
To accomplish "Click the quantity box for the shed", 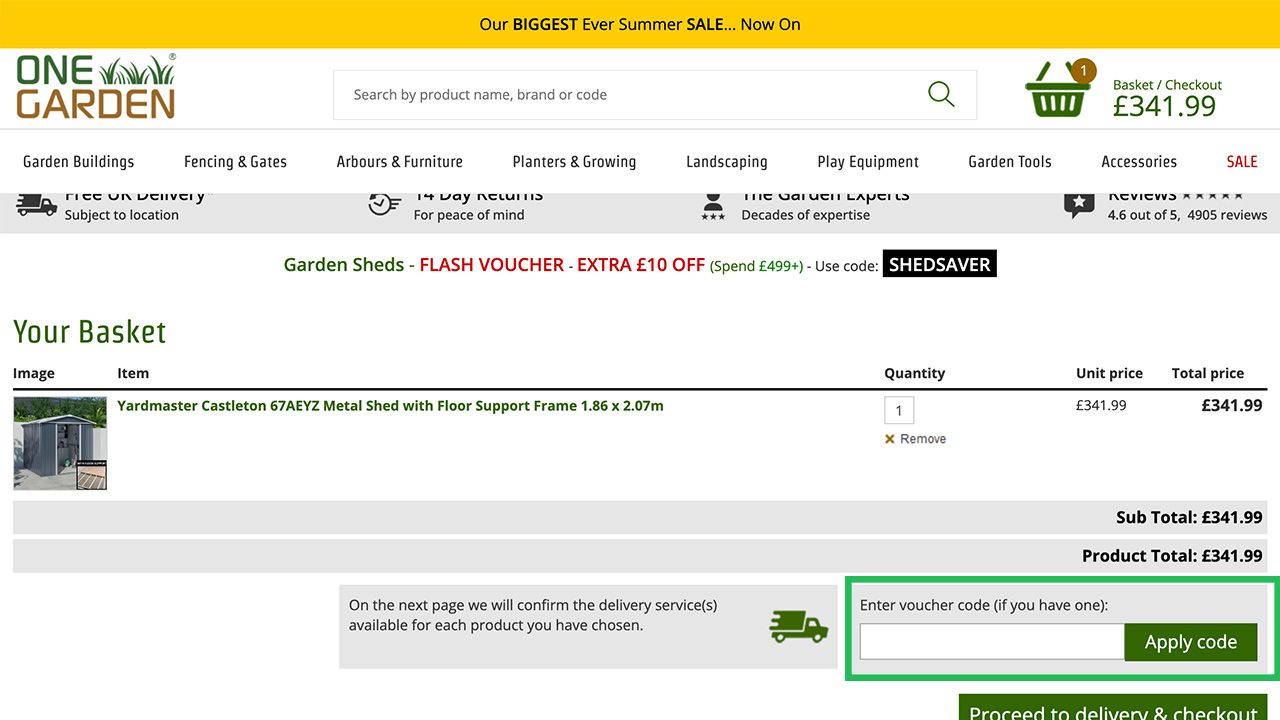I will pyautogui.click(x=899, y=411).
